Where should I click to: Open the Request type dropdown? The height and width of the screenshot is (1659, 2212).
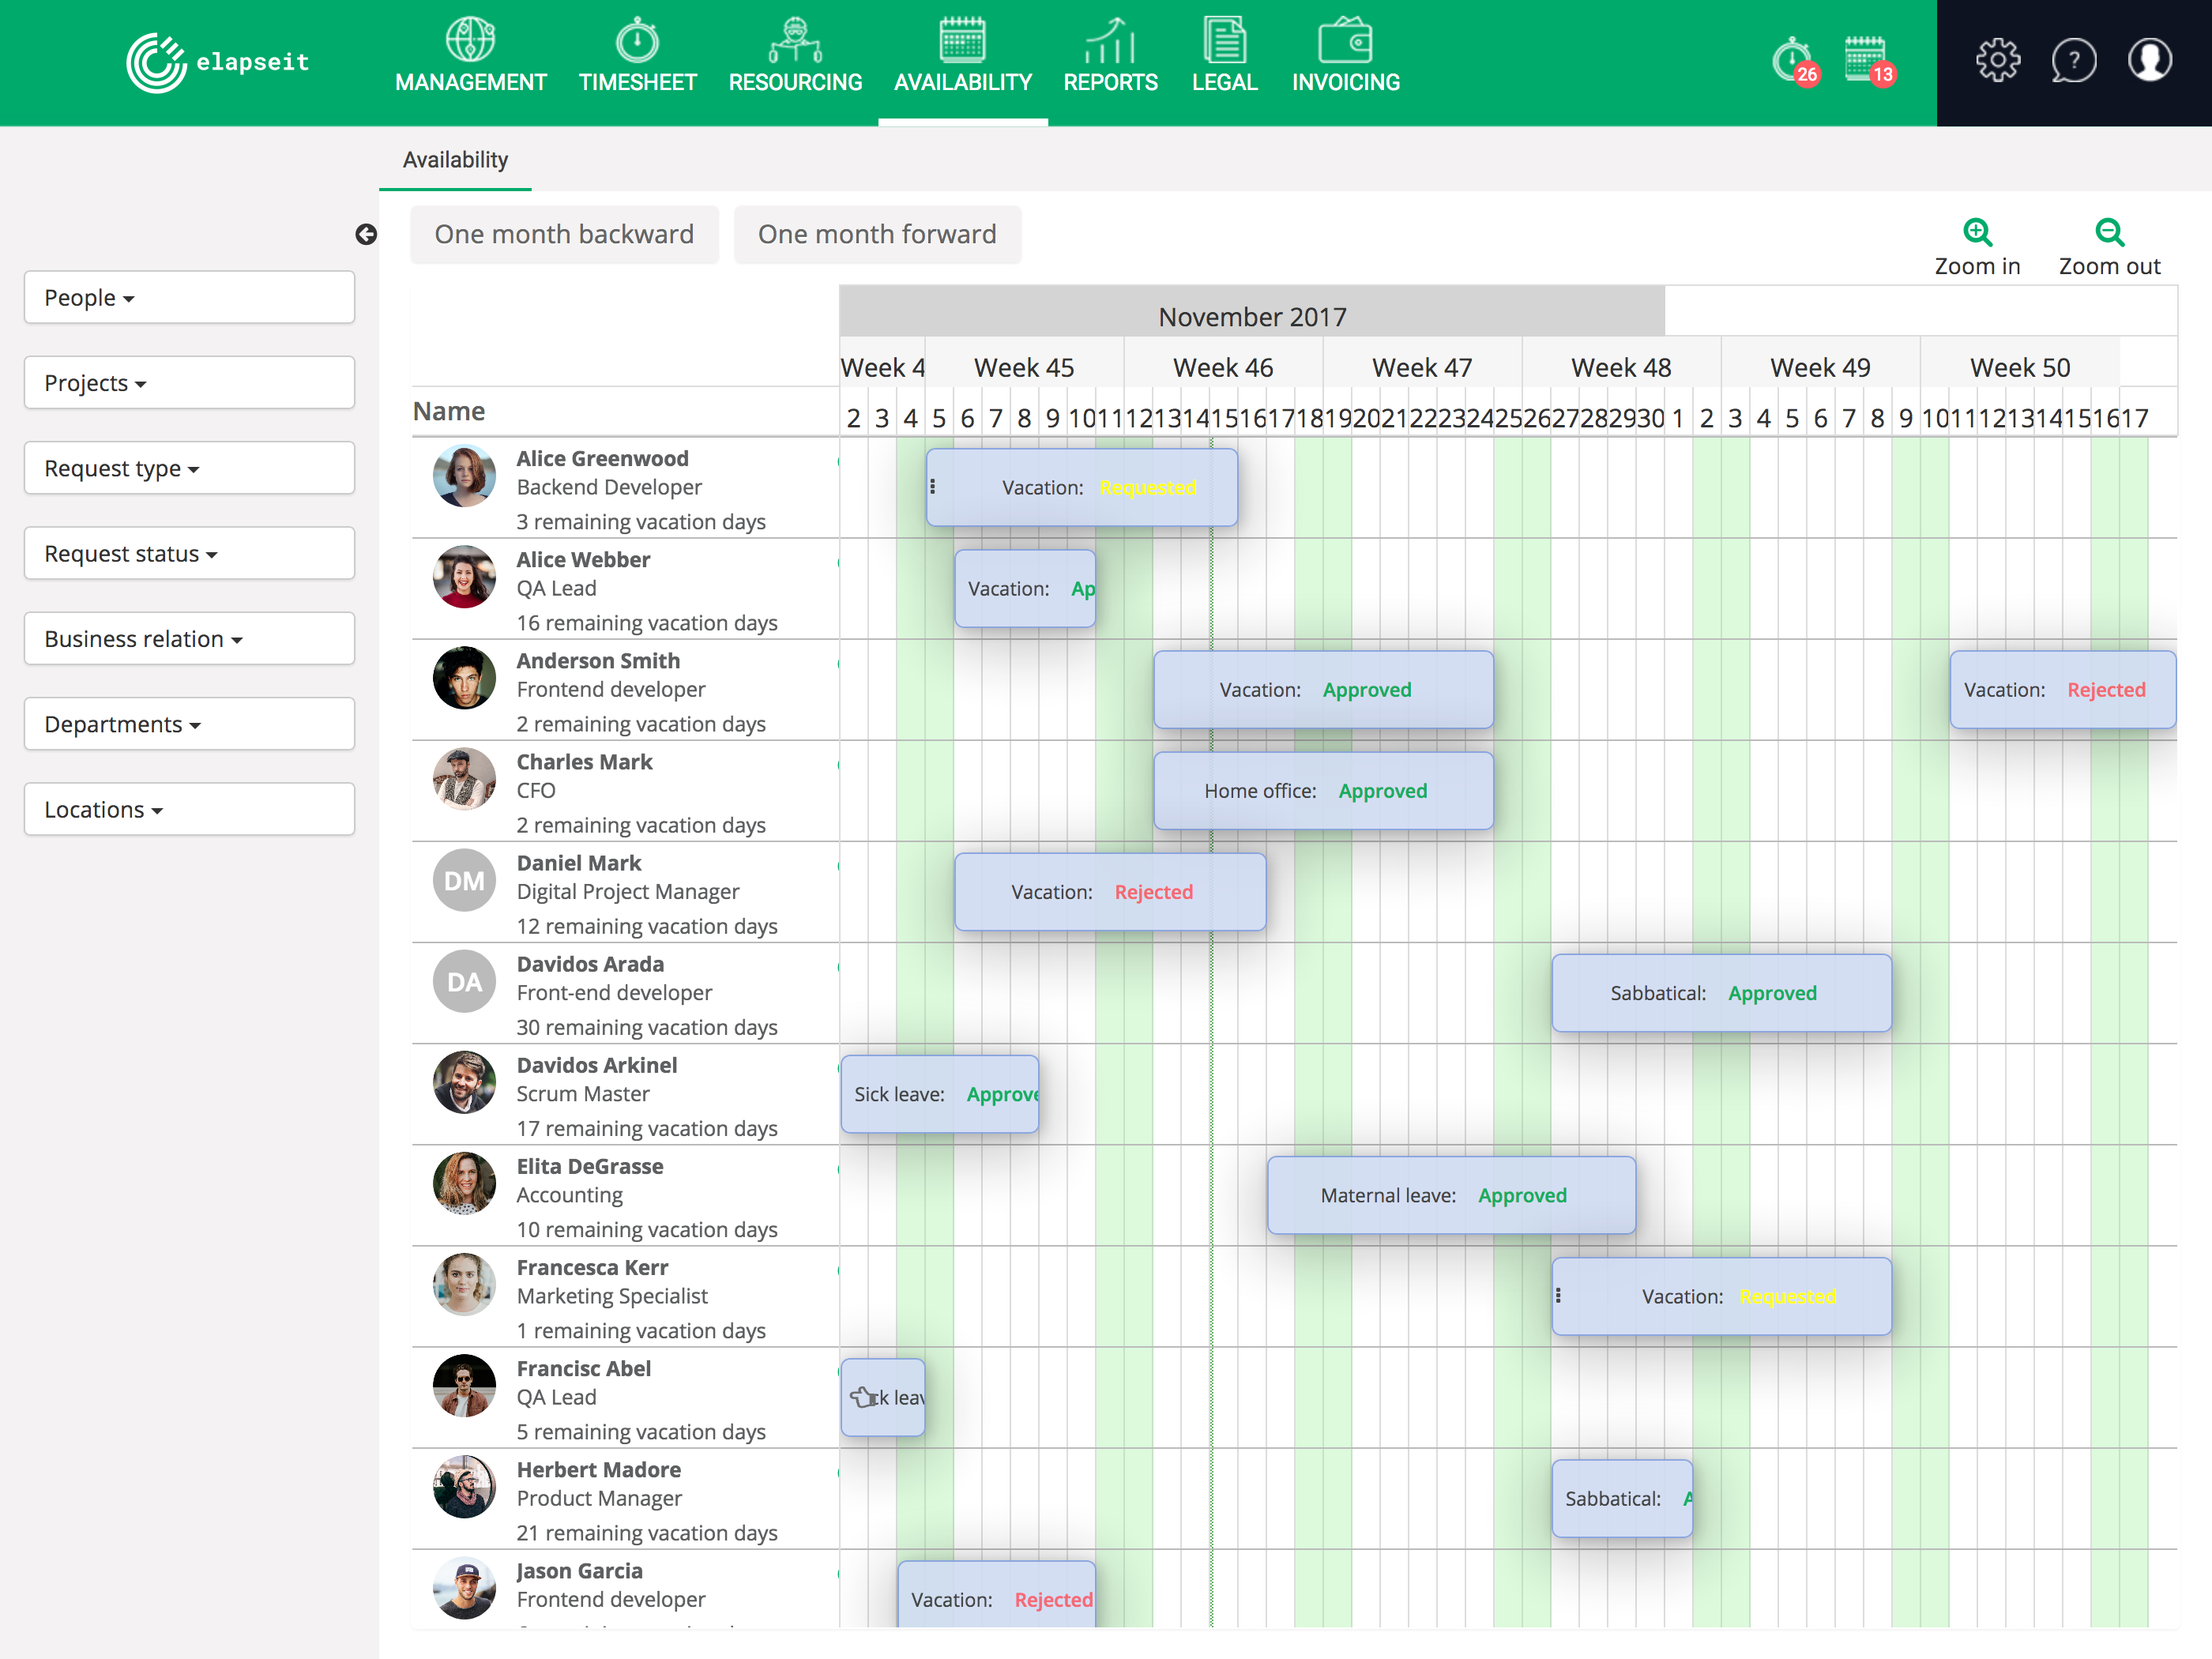coord(189,468)
